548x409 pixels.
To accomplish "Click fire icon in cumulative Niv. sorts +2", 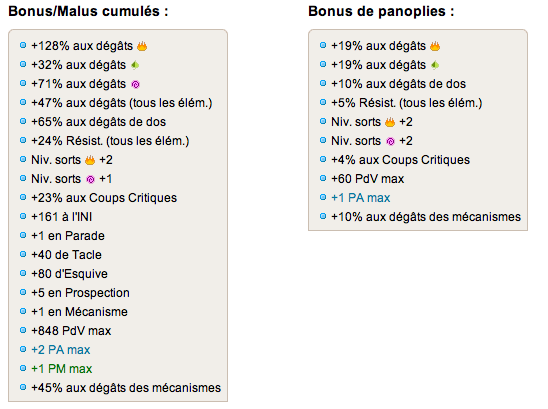I will tap(90, 160).
